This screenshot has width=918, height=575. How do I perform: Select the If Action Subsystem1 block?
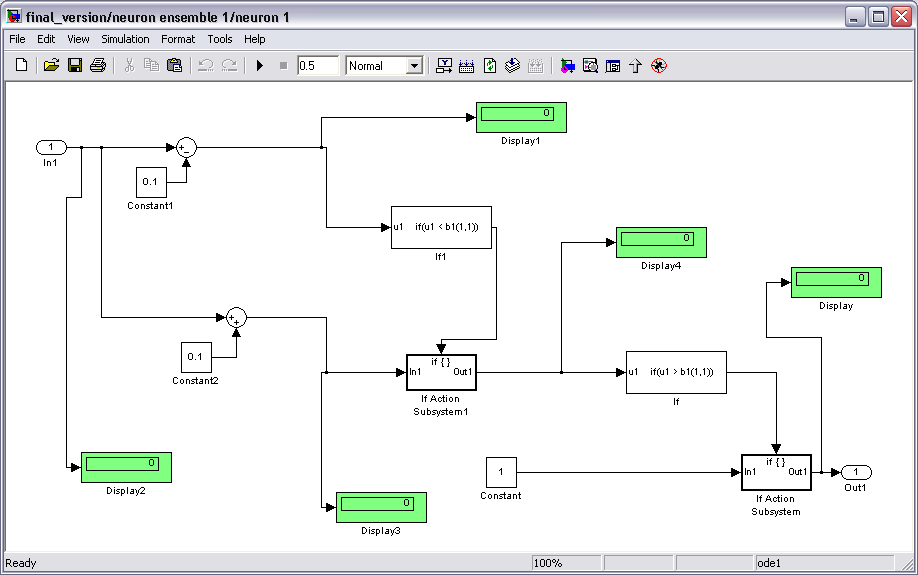click(441, 372)
